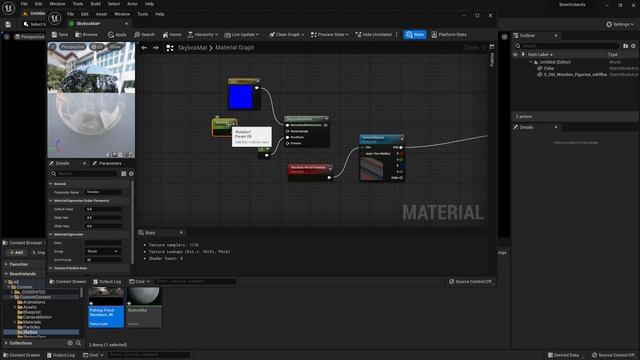Screen dimensions: 640x360
Task: Click the Add button in the Content Browser
Action: coord(16,253)
